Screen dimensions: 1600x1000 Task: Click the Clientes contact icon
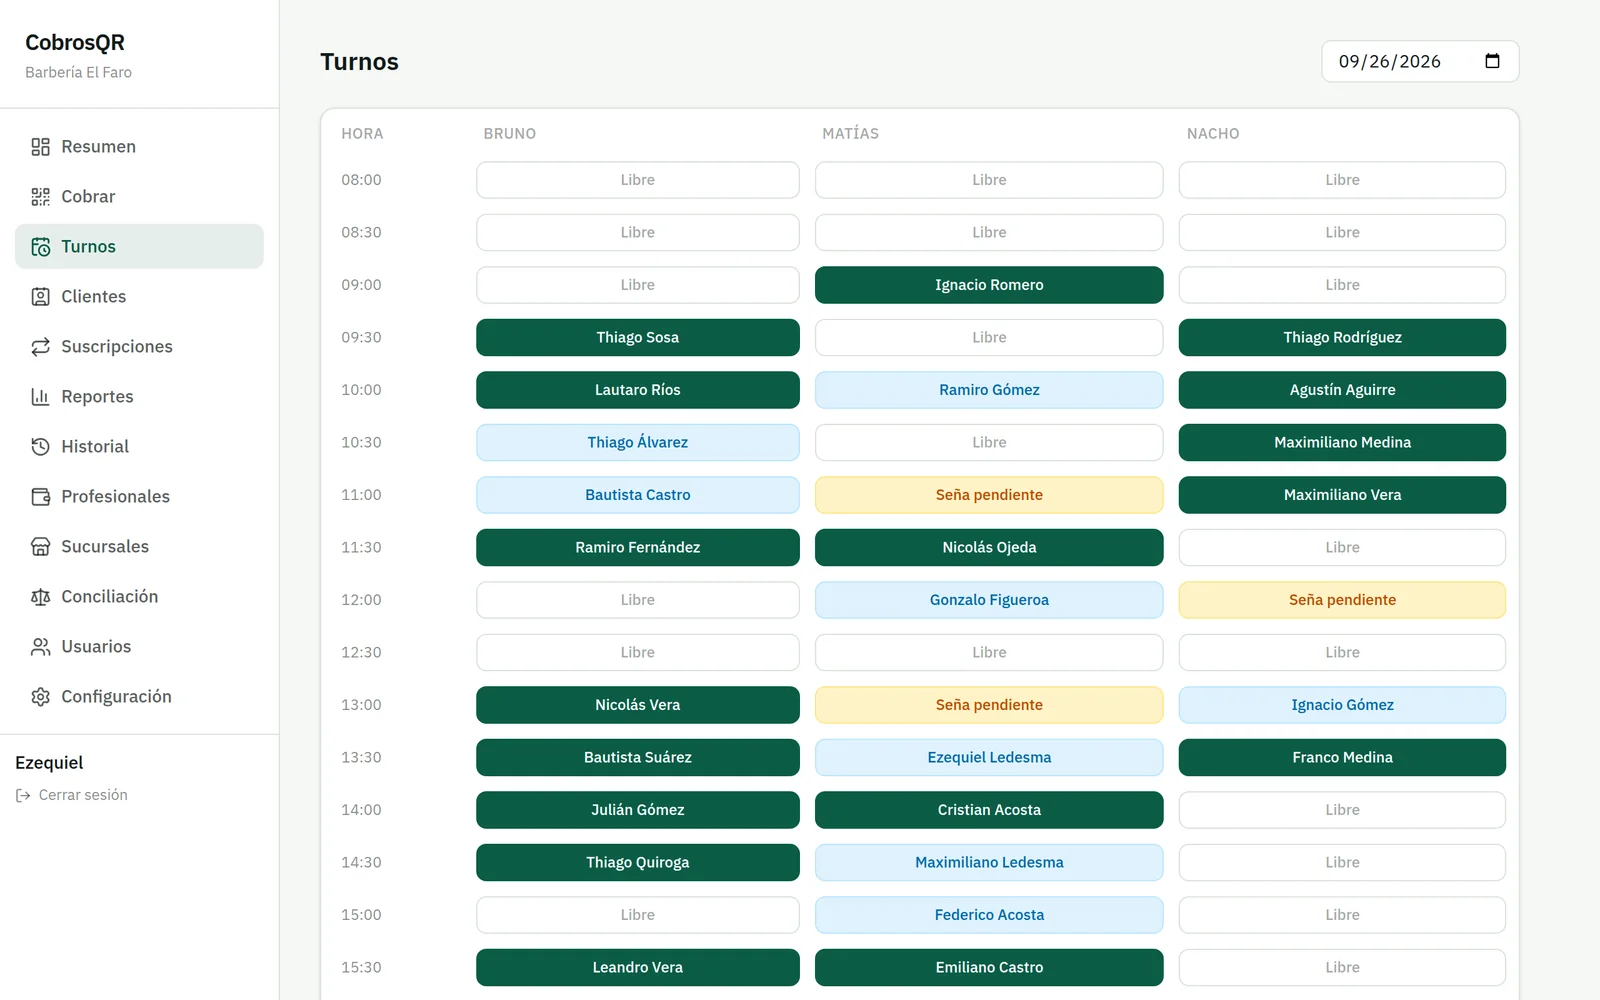coord(40,297)
